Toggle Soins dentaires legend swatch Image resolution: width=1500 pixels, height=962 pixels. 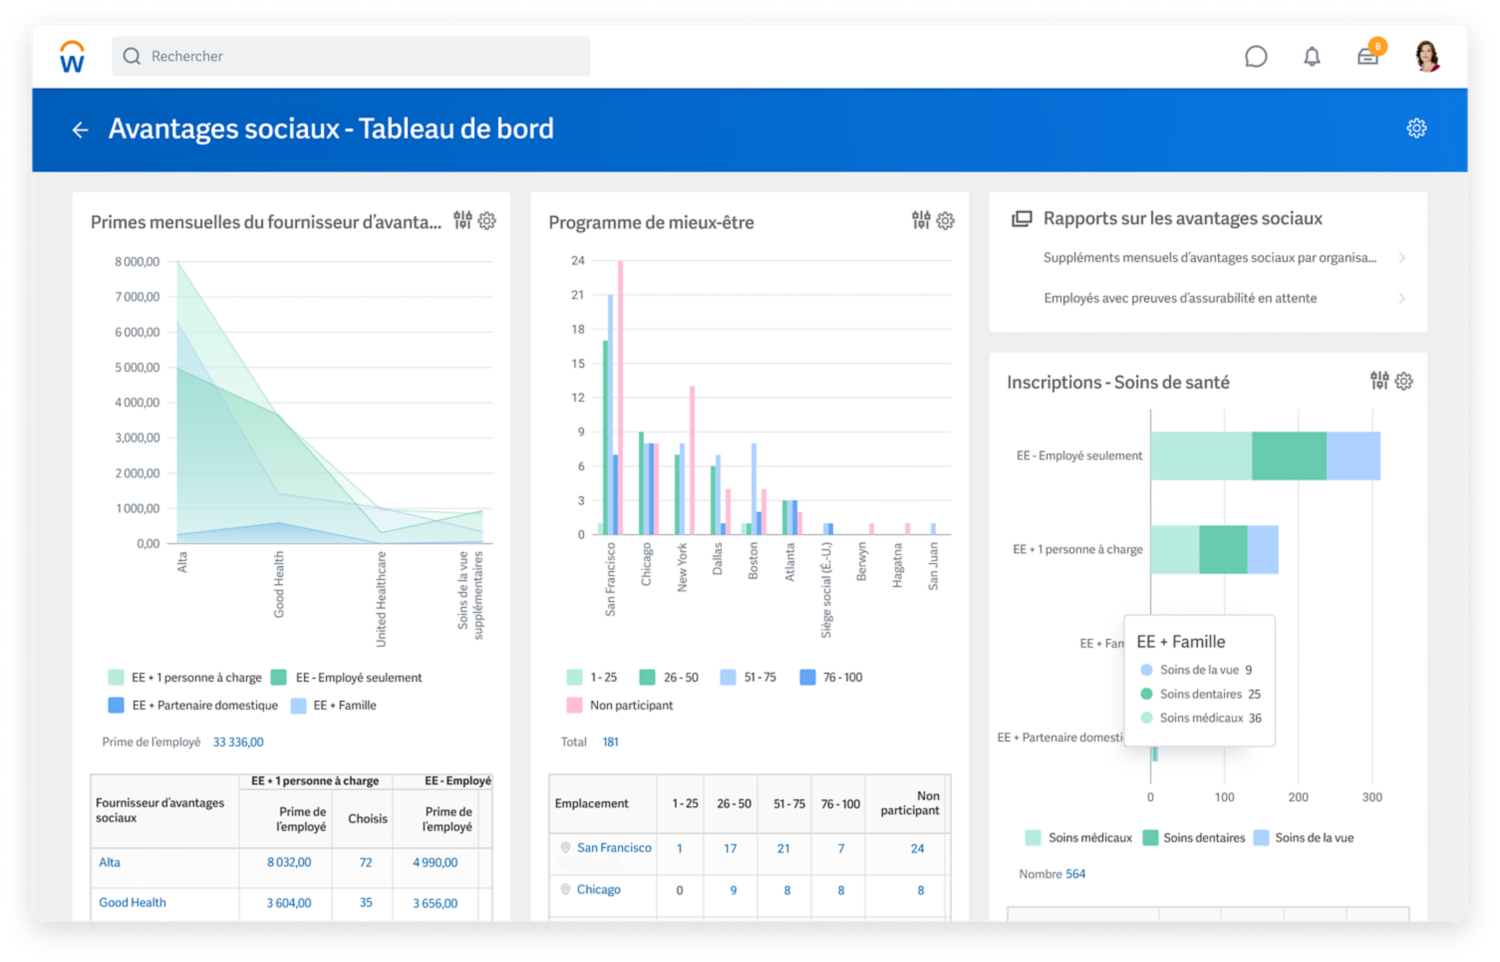[x=1150, y=838]
